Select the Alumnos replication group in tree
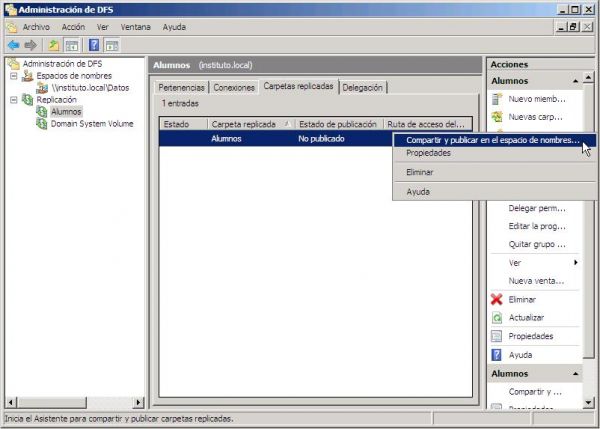Screen dimensions: 600x429 pos(66,112)
